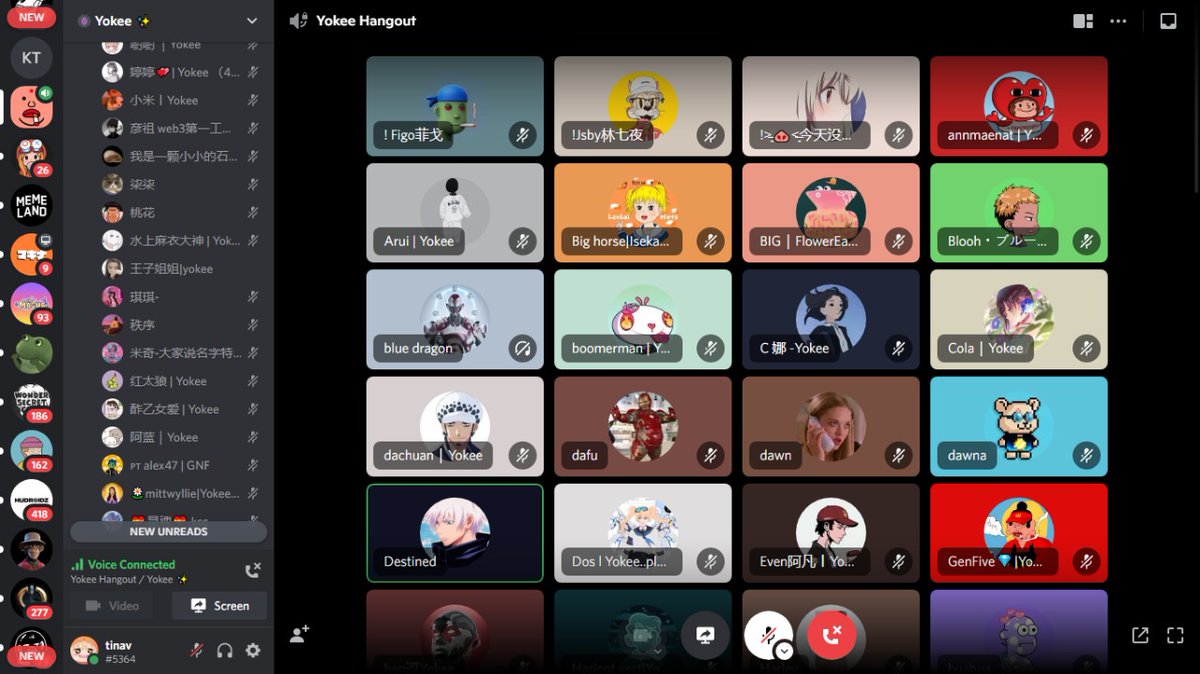This screenshot has width=1200, height=674.
Task: Select the Destined video tile
Action: point(455,533)
